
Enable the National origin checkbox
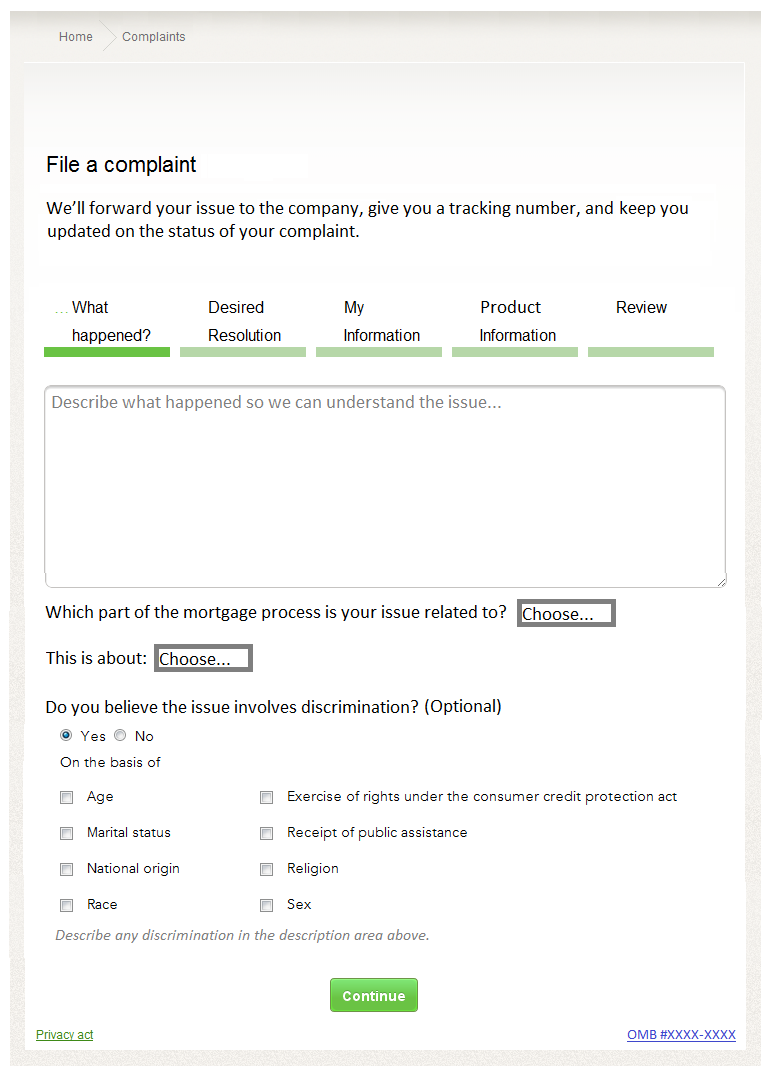click(67, 869)
